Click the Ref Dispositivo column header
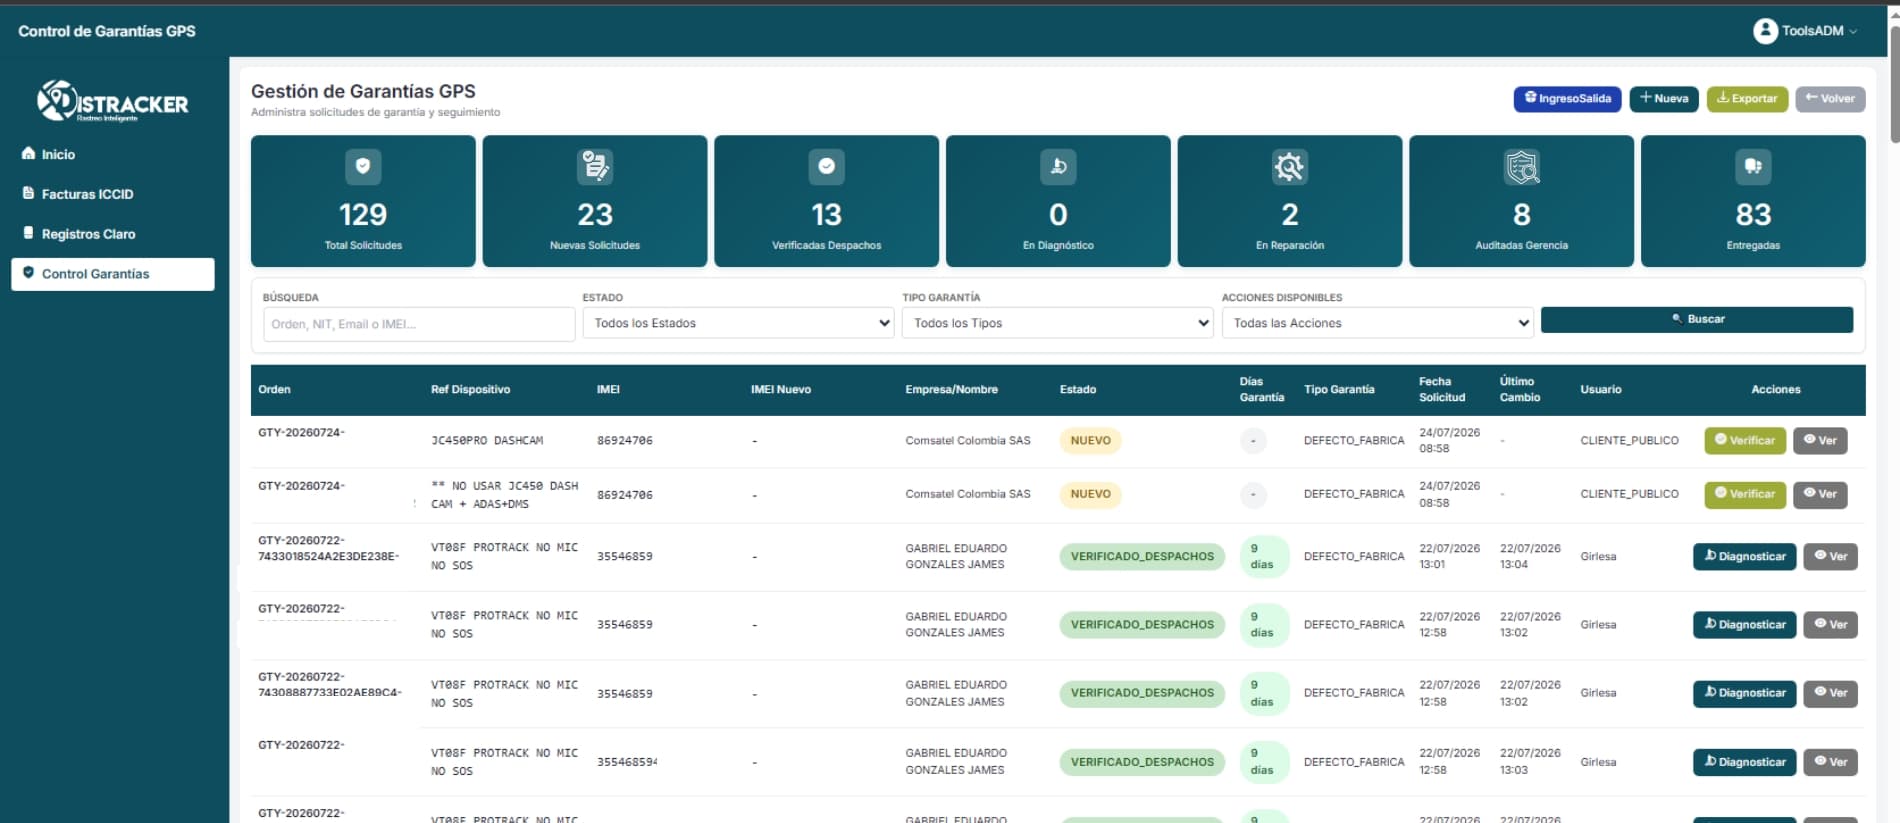Image resolution: width=1900 pixels, height=823 pixels. point(470,390)
